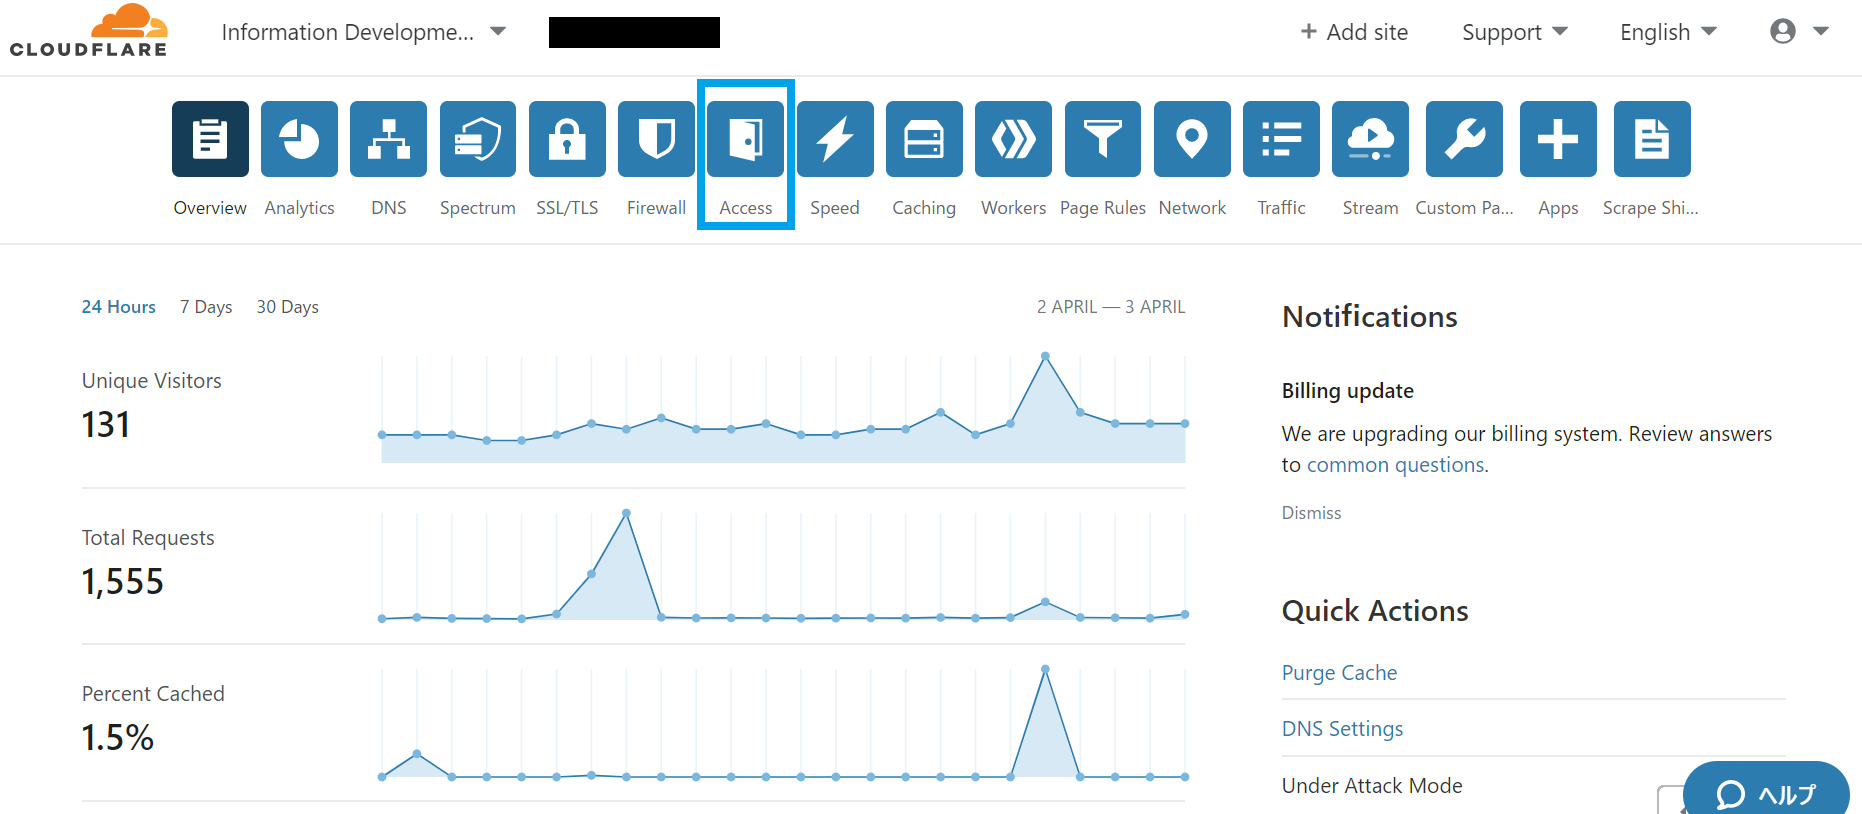Open the Apps plus icon

pos(1558,139)
